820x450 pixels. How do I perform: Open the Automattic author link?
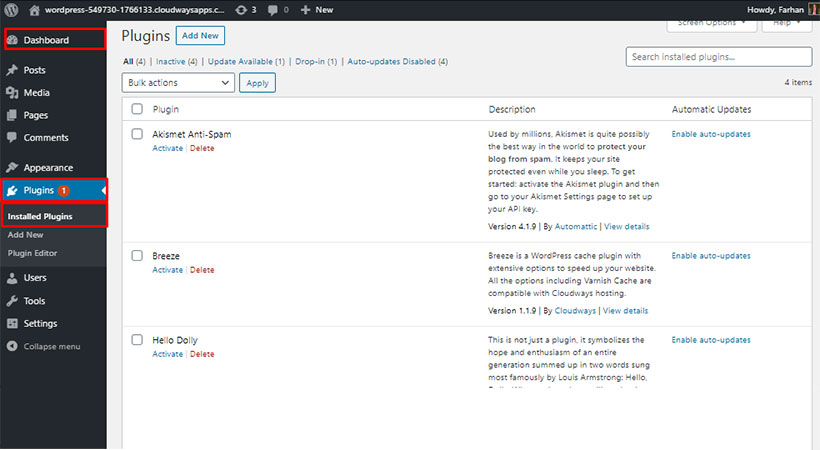575,227
